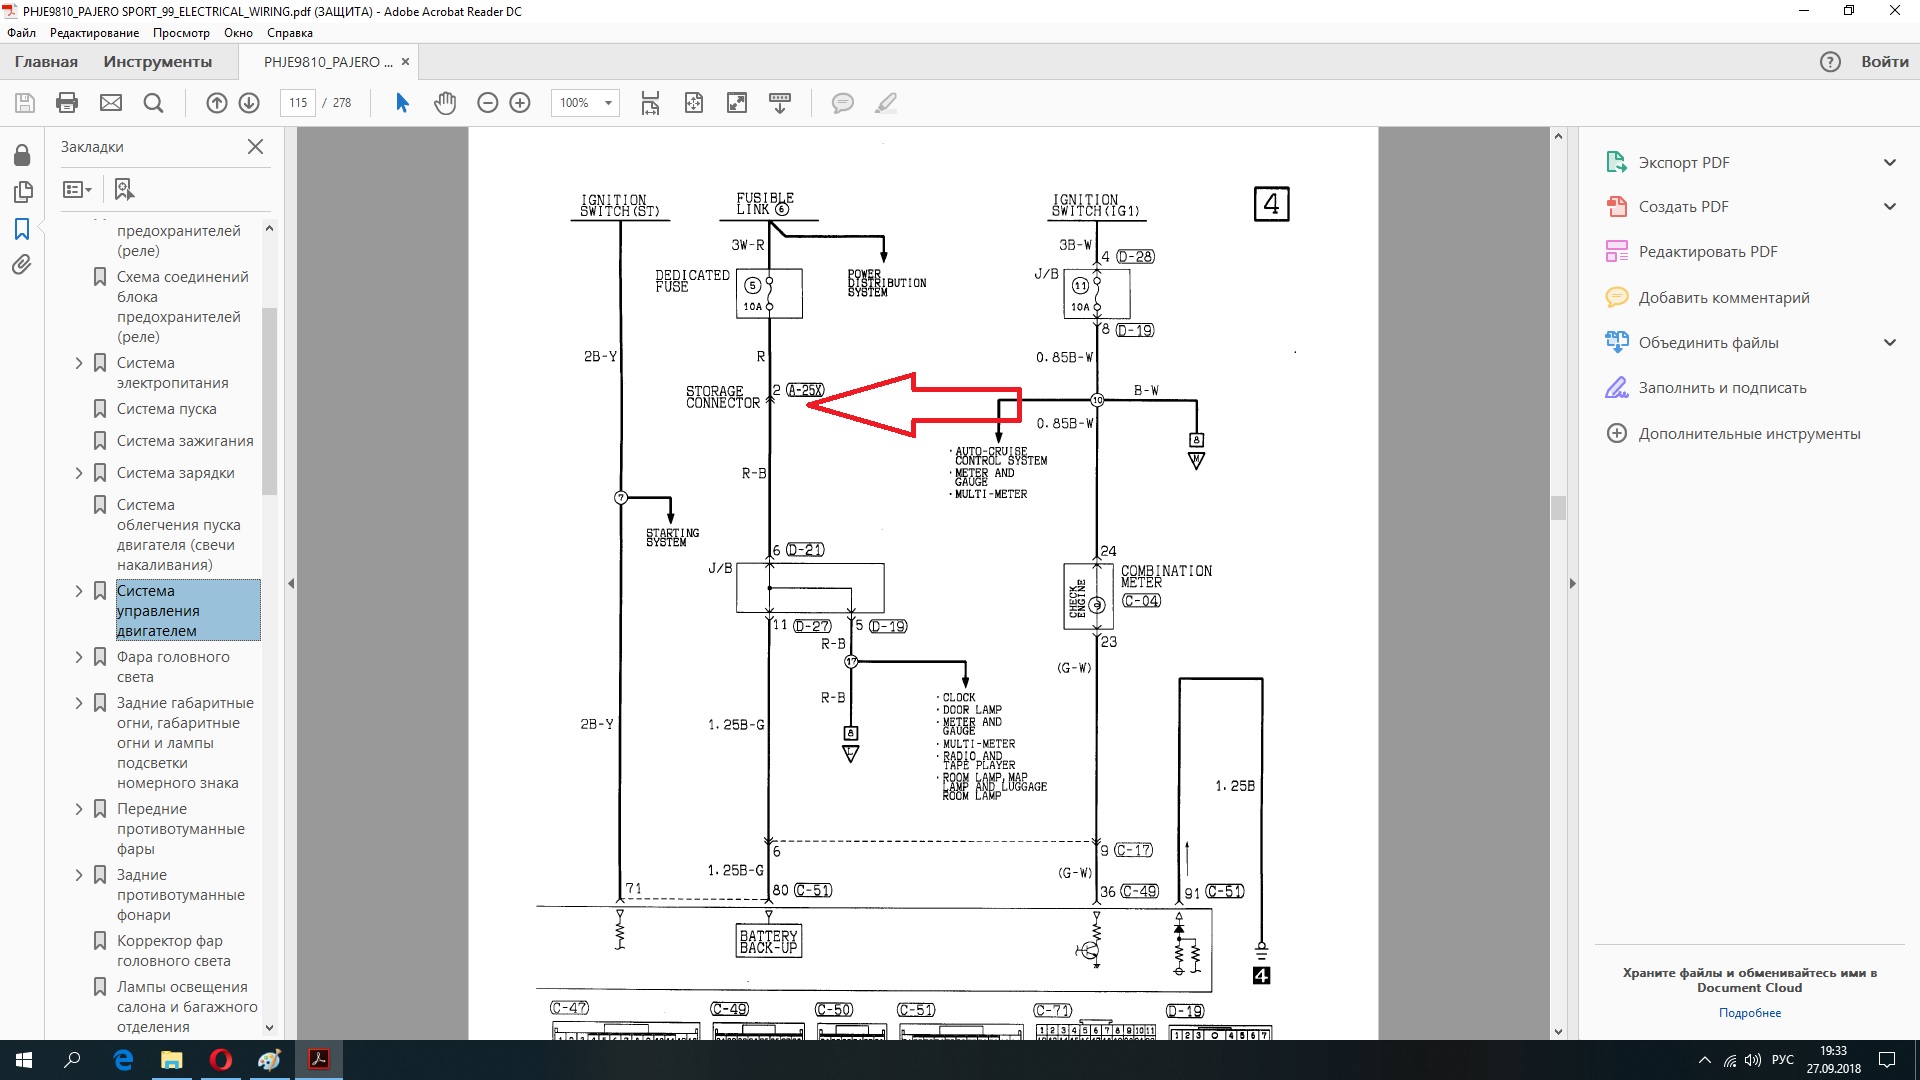Collapse right tools pane arrow

(1572, 583)
